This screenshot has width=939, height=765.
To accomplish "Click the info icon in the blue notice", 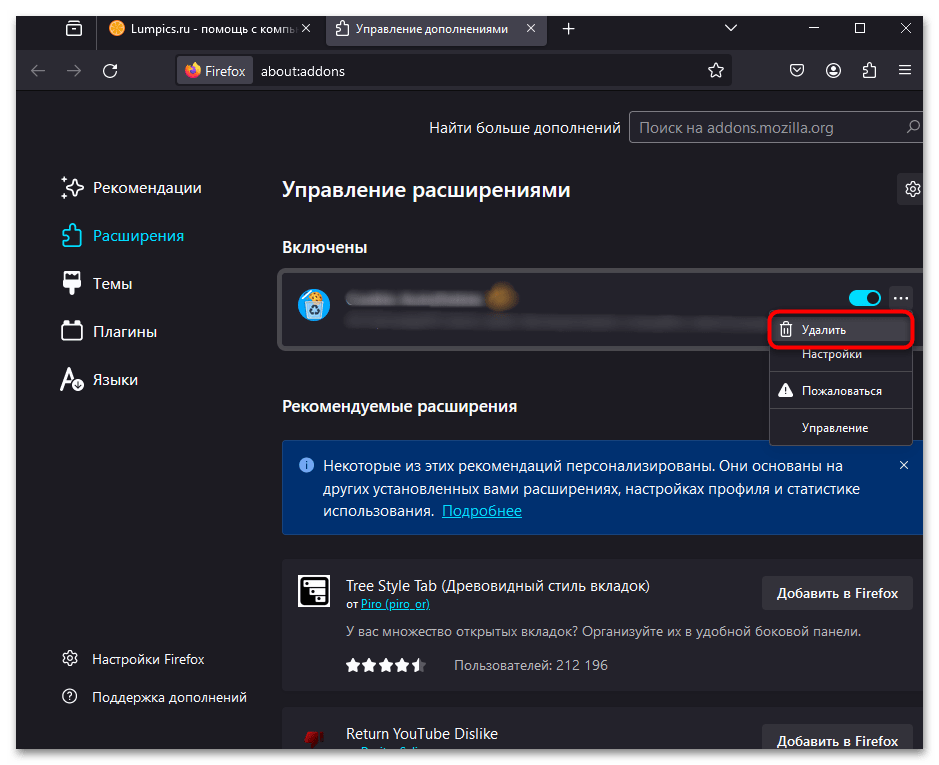I will pyautogui.click(x=306, y=465).
